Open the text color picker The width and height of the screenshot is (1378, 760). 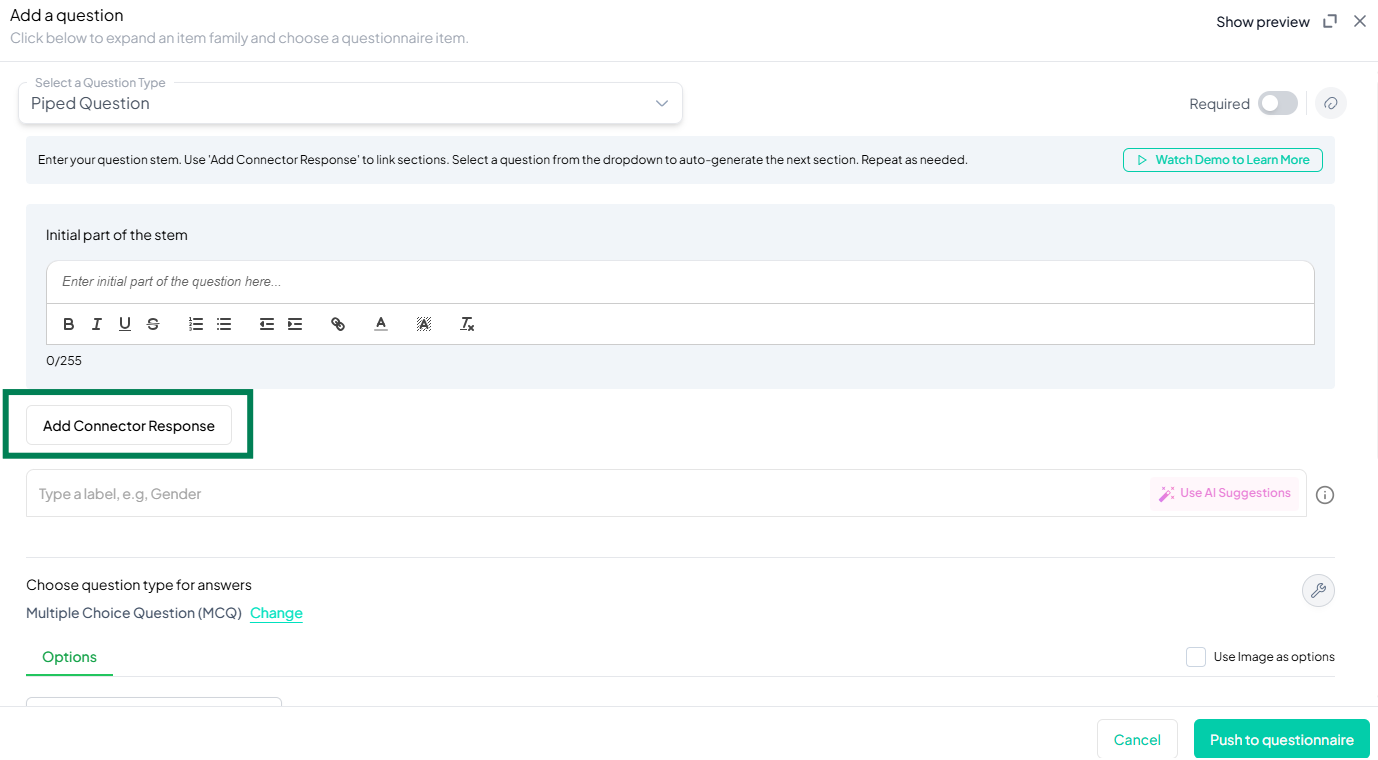(381, 324)
